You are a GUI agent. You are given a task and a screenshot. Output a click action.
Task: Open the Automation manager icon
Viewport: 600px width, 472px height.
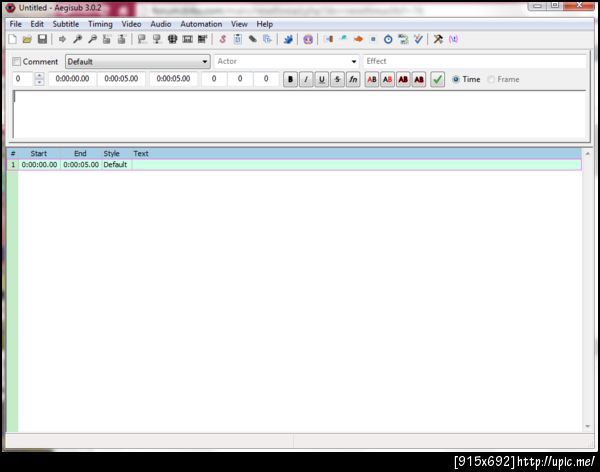[x=288, y=39]
